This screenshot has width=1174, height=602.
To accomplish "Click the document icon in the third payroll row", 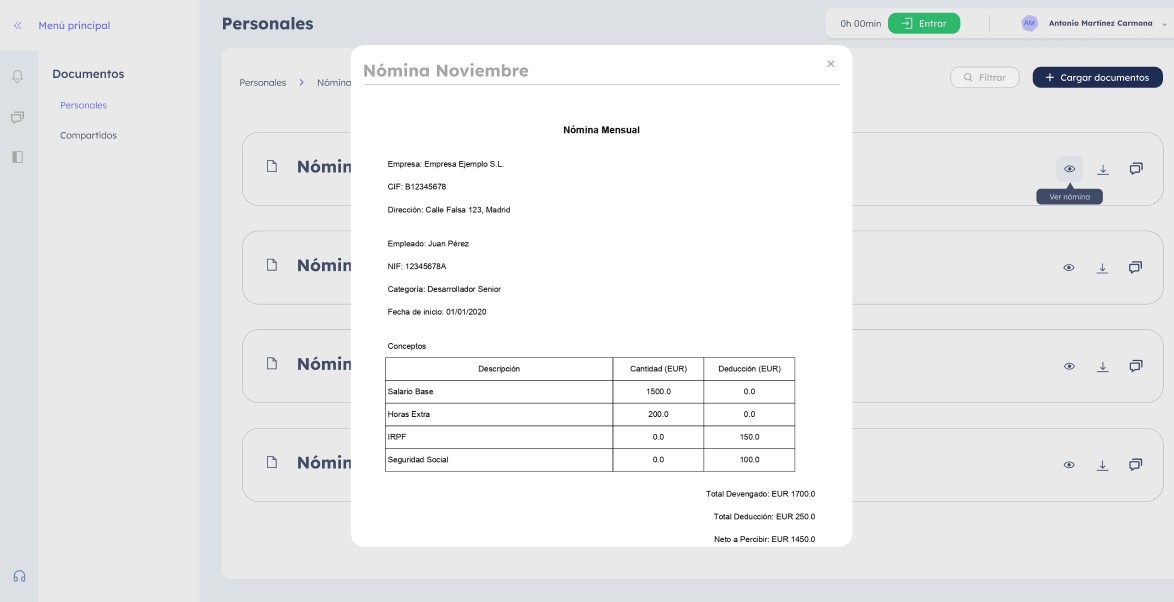I will click(x=272, y=363).
